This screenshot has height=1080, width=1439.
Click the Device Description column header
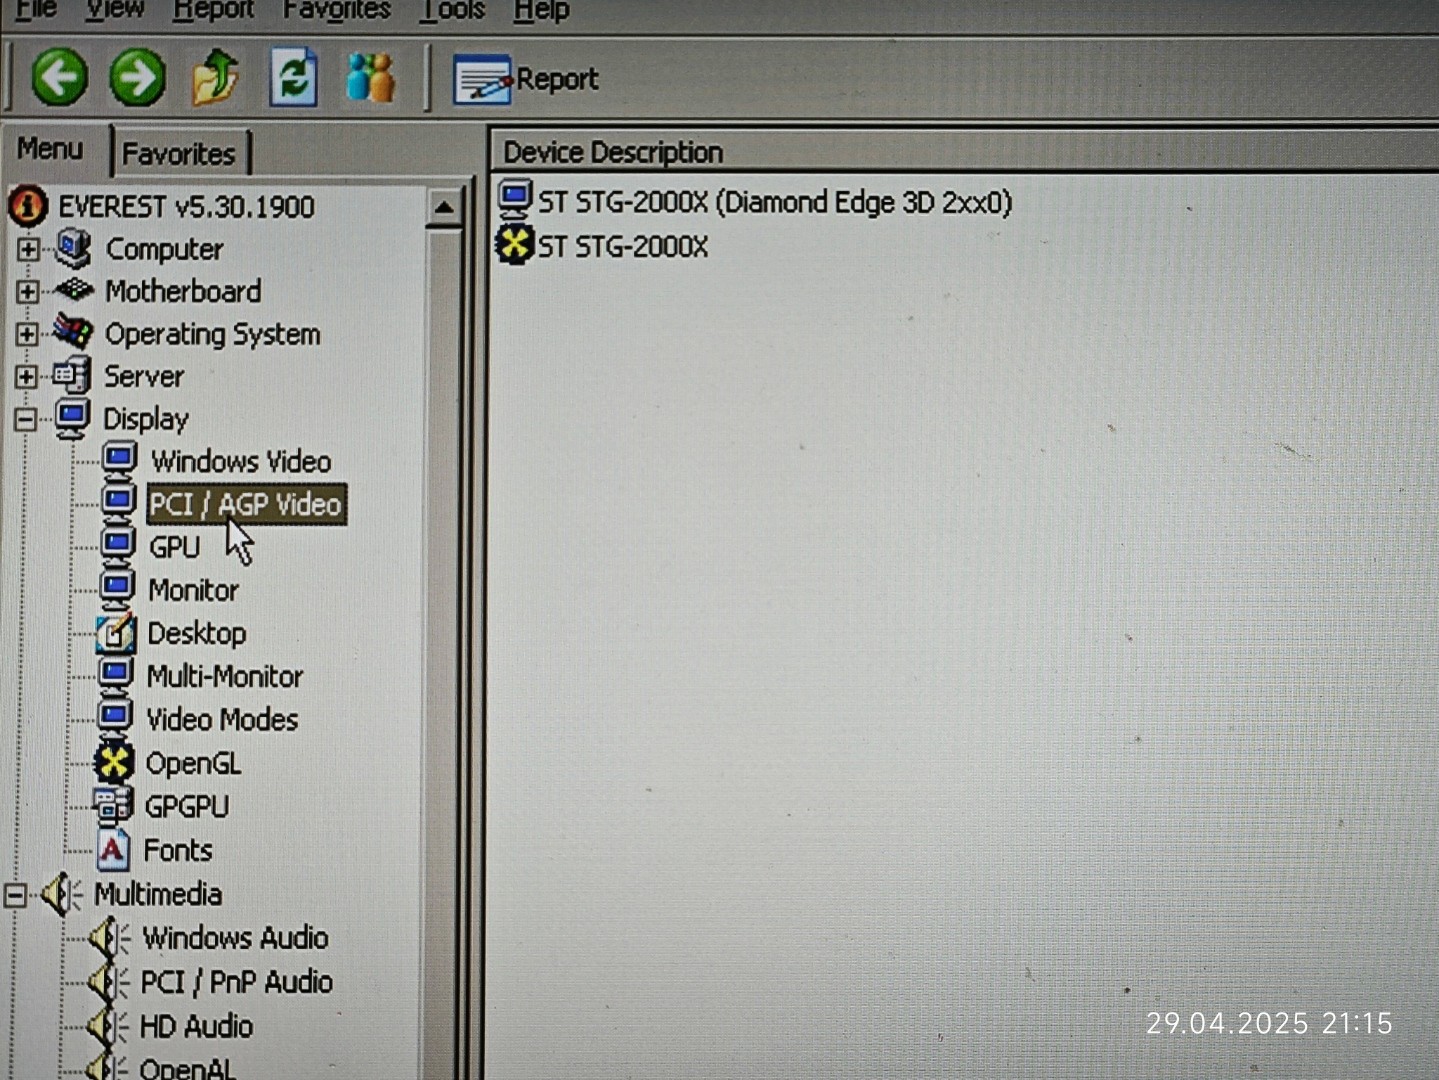[x=964, y=152]
